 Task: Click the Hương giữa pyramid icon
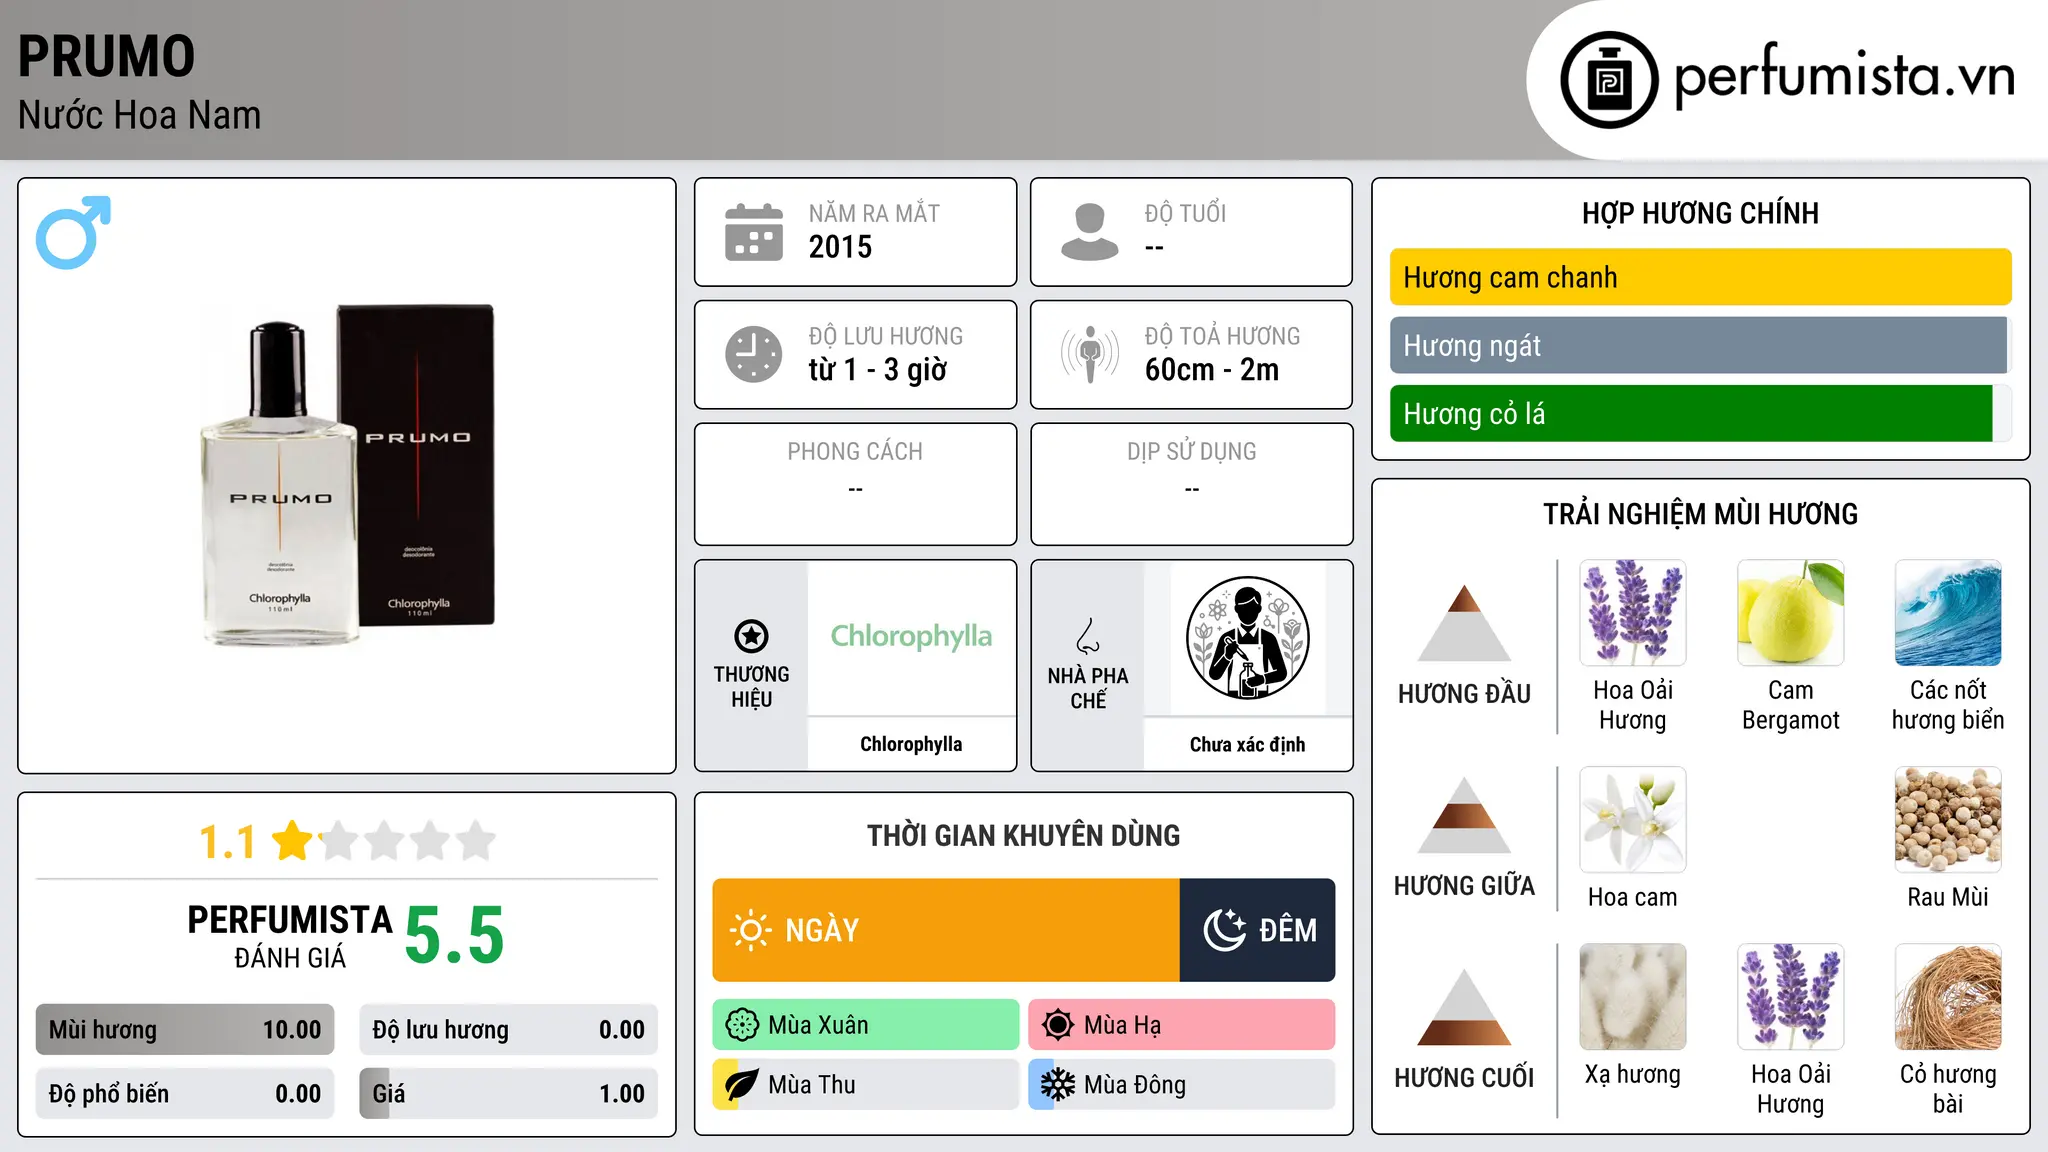[1464, 815]
